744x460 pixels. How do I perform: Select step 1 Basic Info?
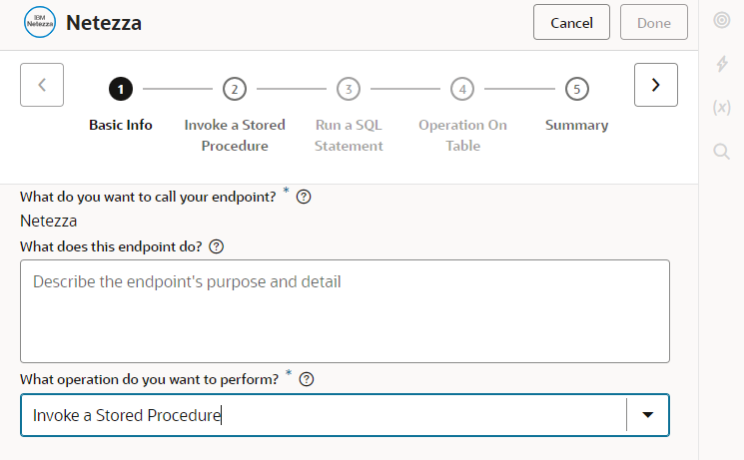click(120, 89)
